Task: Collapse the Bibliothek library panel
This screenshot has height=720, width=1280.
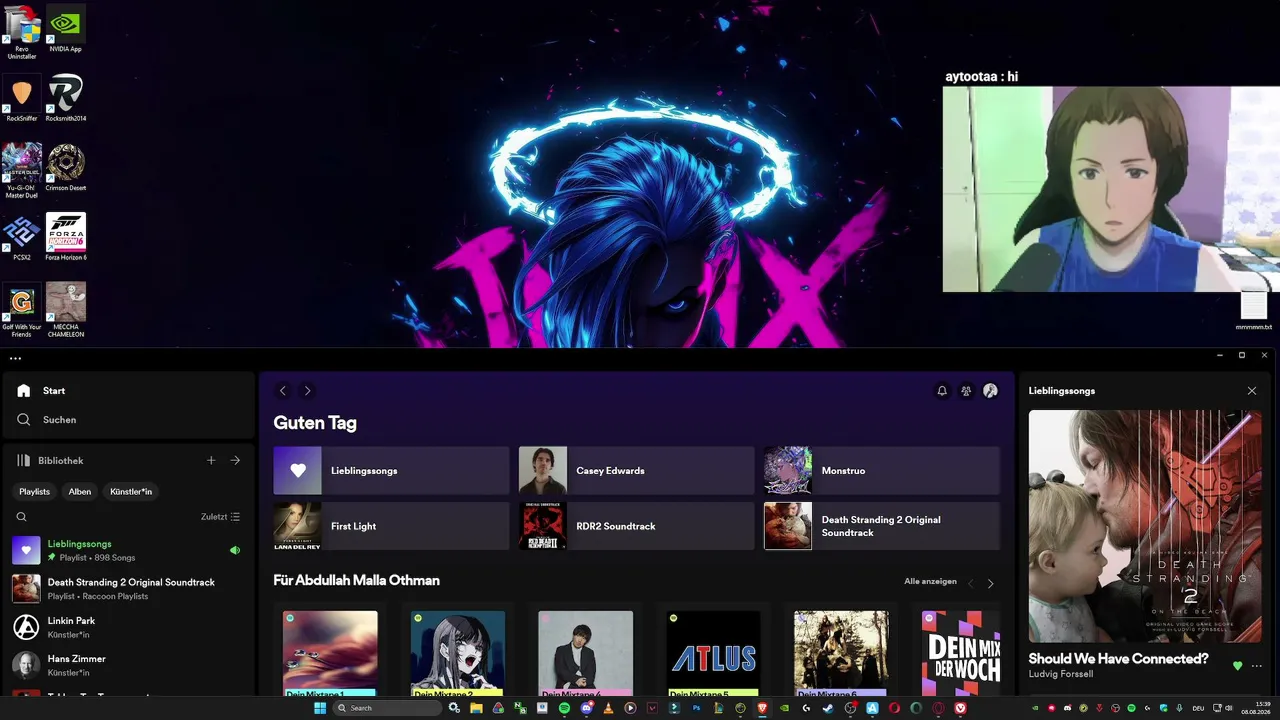Action: pos(50,461)
